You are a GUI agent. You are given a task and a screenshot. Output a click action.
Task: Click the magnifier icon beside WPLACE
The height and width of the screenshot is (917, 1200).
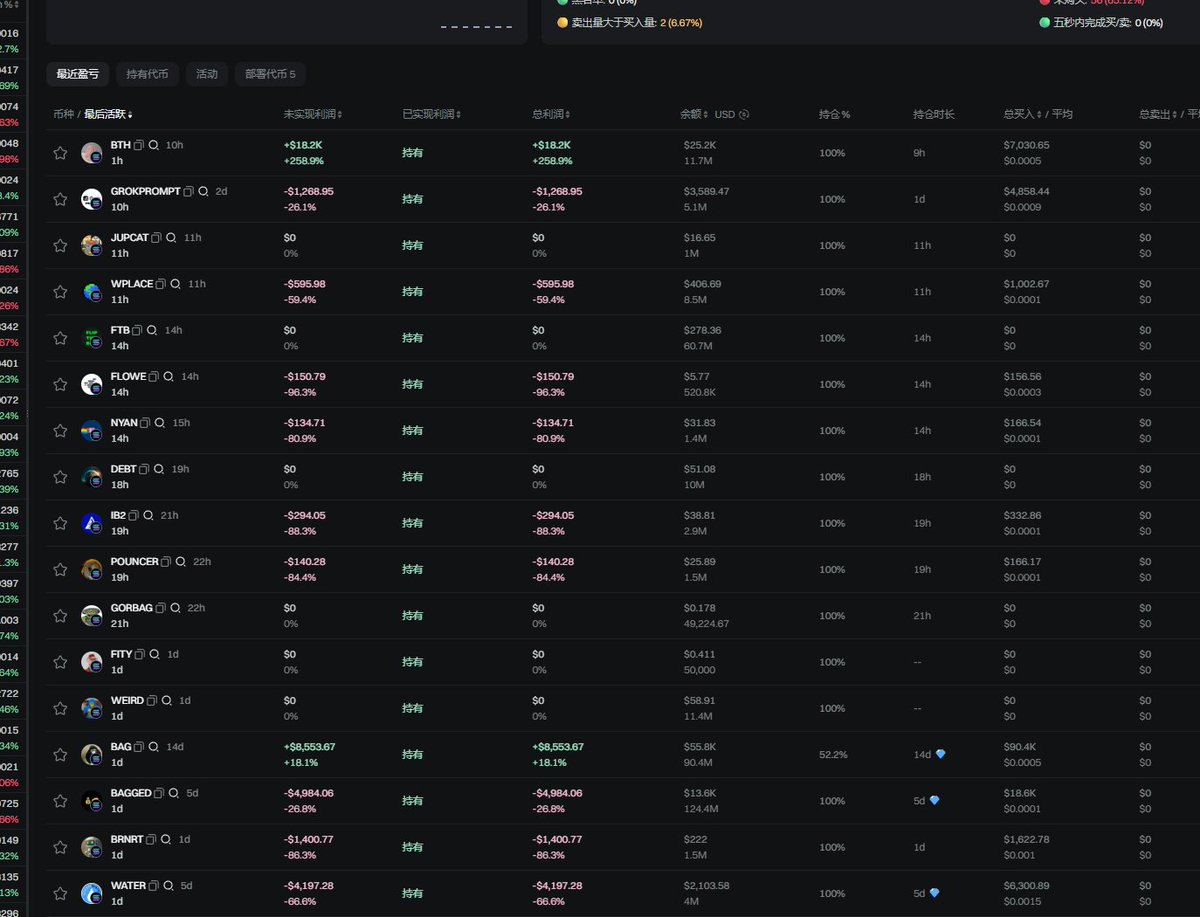click(x=175, y=284)
